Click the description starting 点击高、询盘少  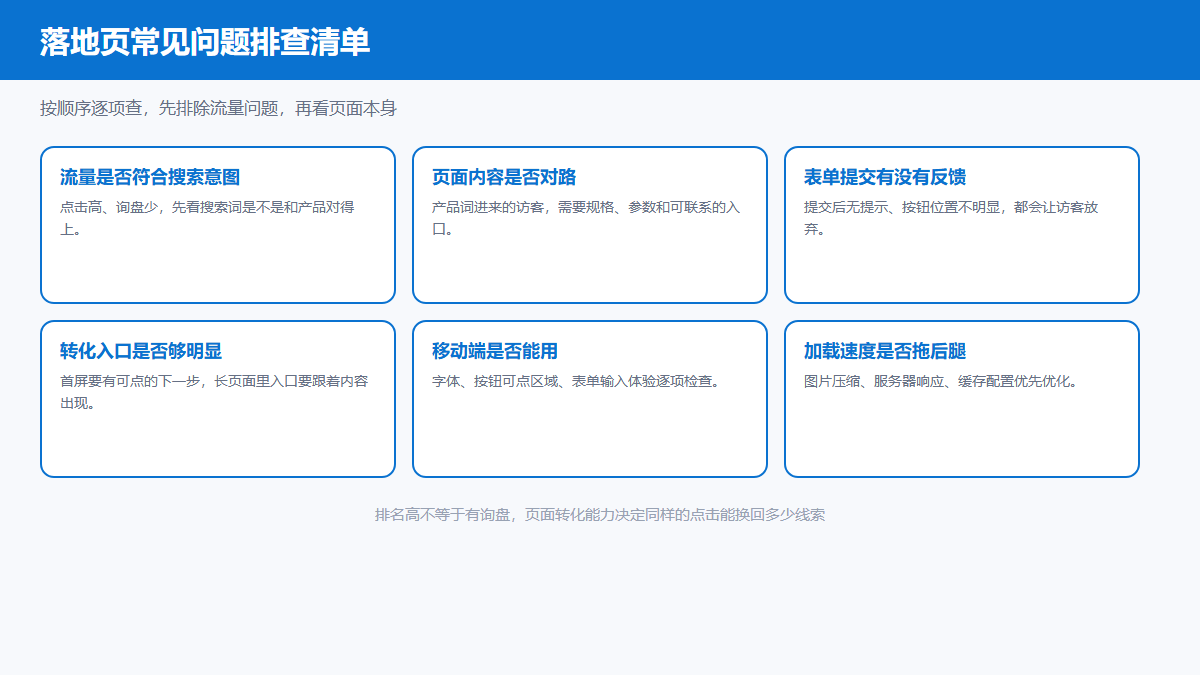point(207,218)
